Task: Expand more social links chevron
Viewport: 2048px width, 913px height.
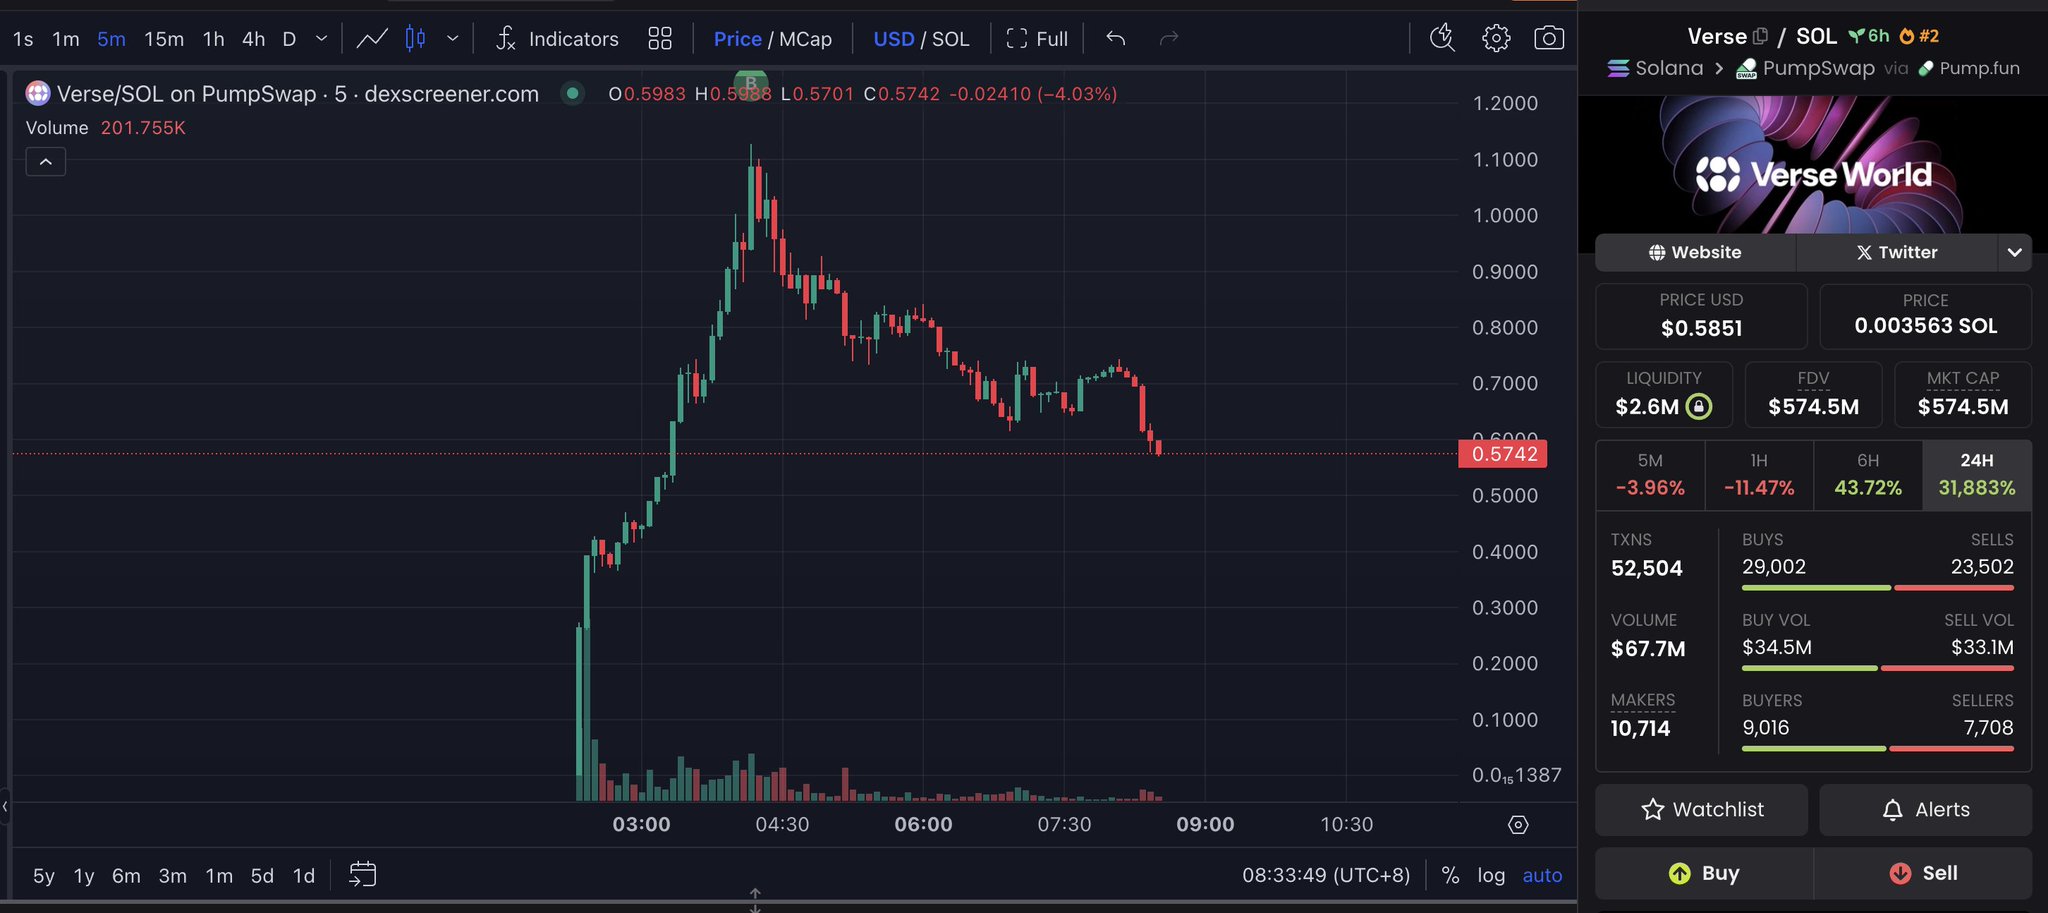Action: pyautogui.click(x=2015, y=253)
